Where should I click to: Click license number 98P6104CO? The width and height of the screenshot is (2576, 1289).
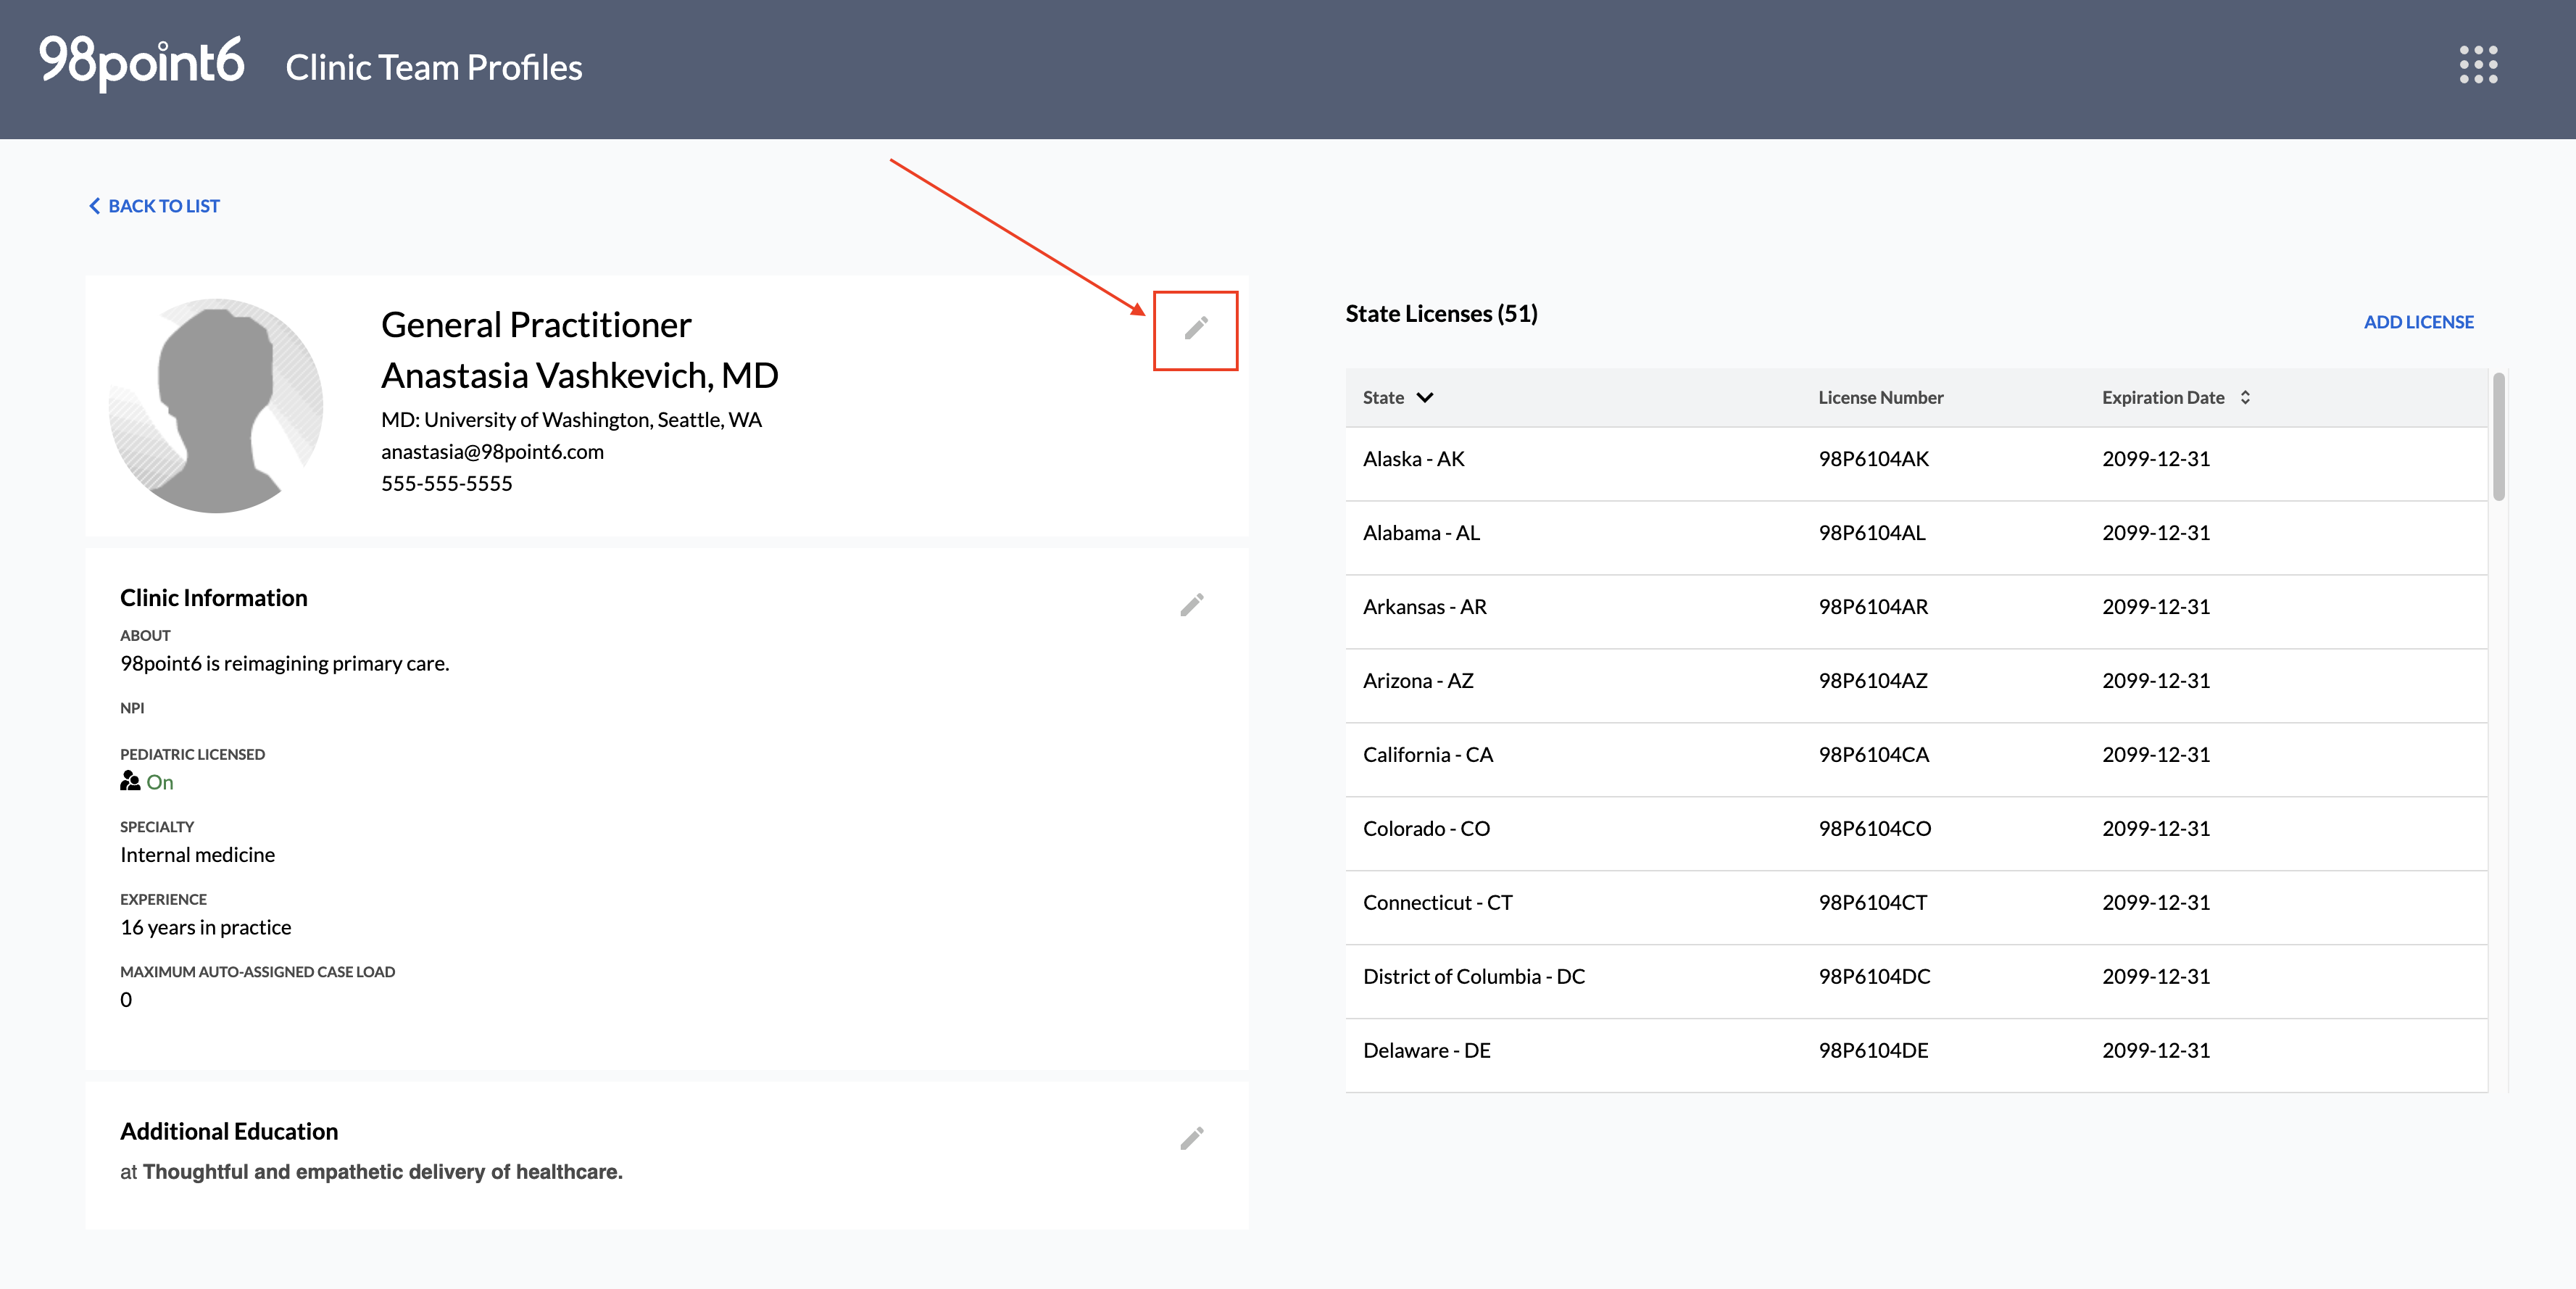pos(1874,829)
